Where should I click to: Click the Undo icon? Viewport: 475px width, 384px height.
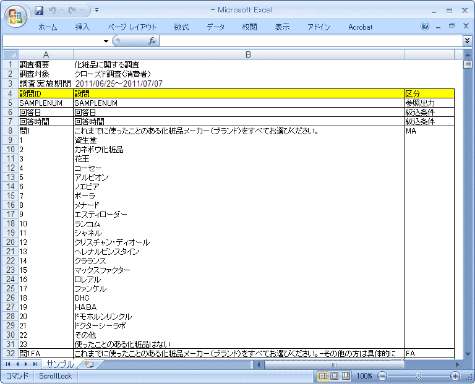coord(53,11)
